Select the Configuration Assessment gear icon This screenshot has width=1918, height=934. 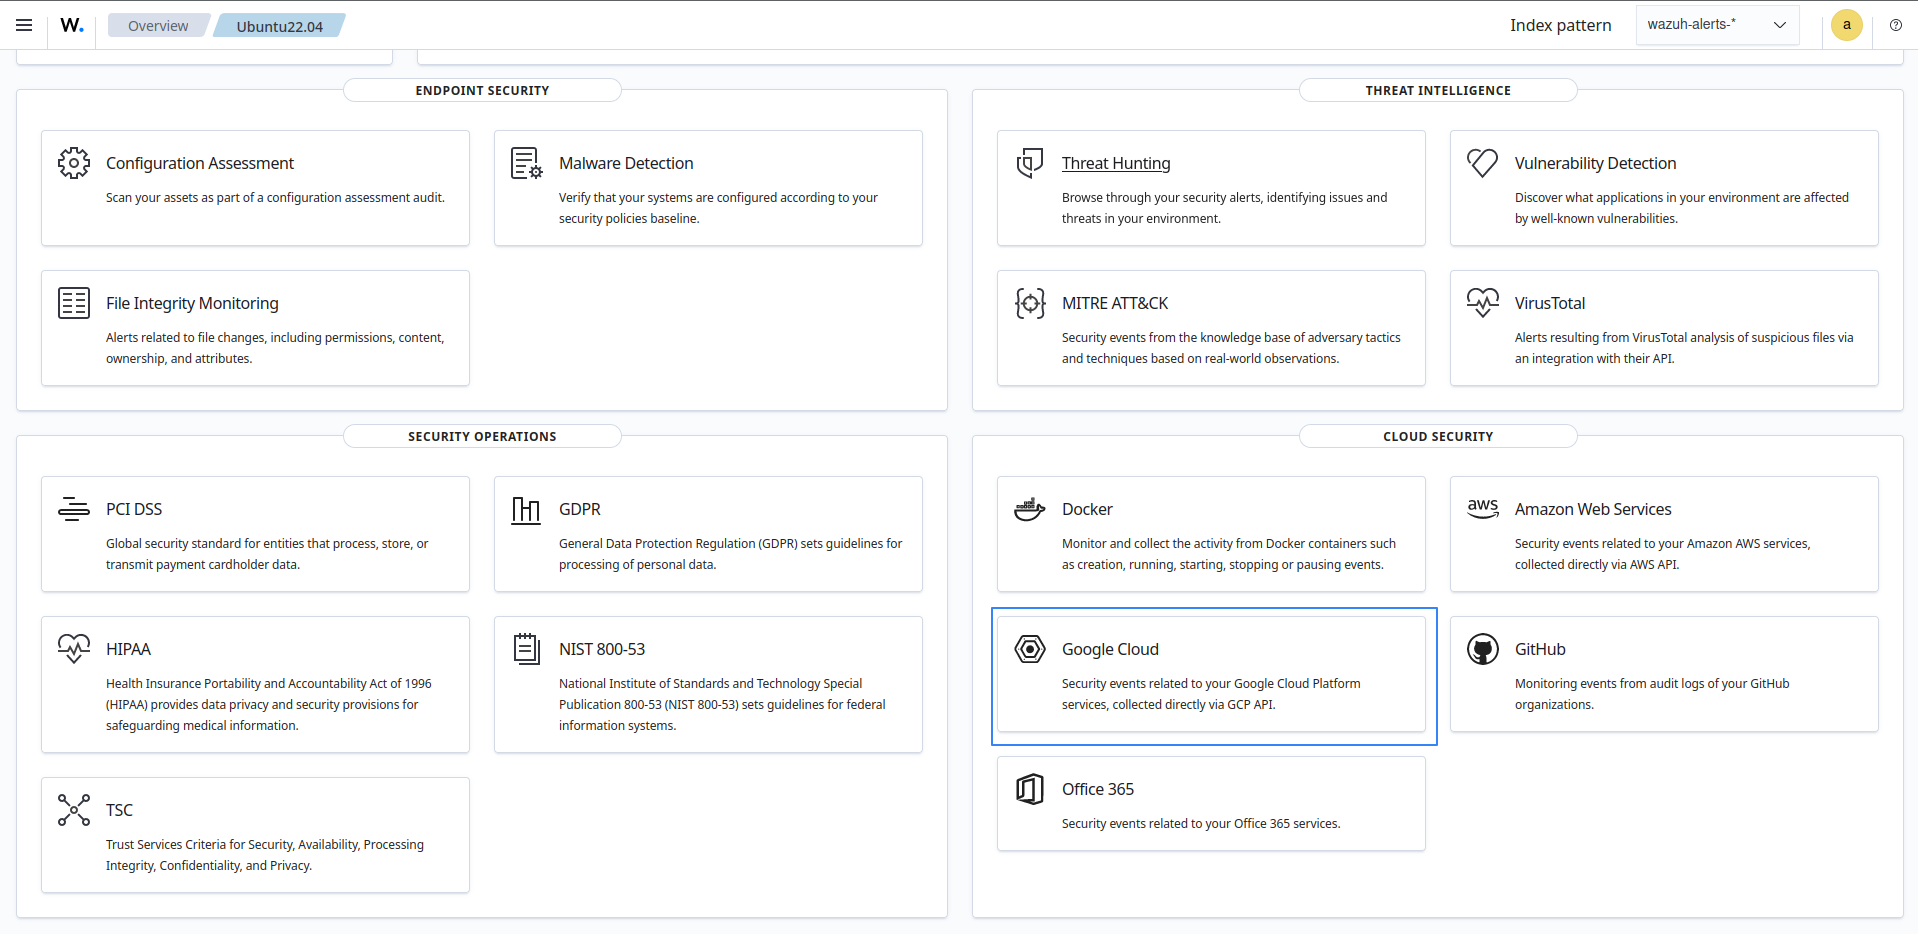click(73, 162)
